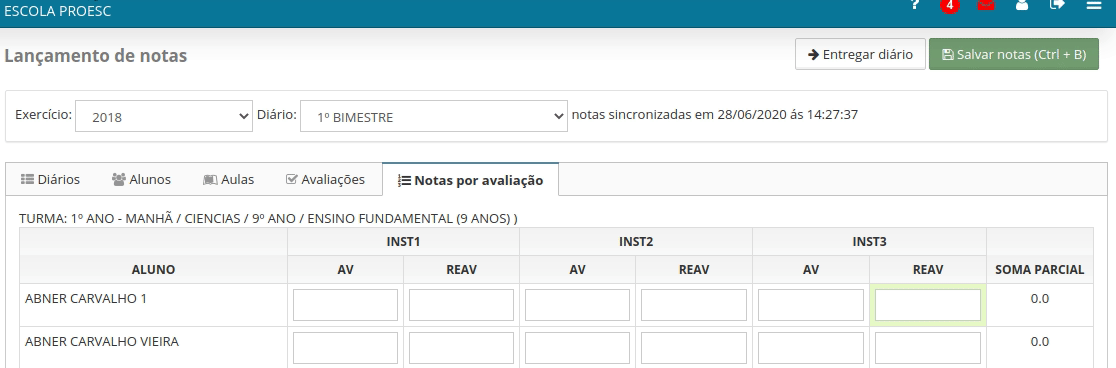Click the ALUNO column header
The image size is (1116, 368).
point(153,270)
